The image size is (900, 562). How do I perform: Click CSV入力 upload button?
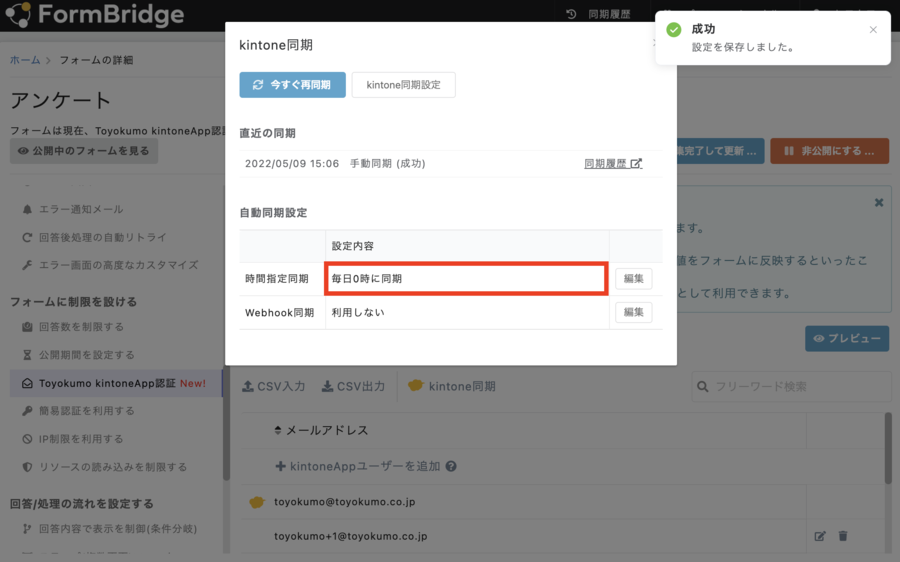click(x=274, y=386)
